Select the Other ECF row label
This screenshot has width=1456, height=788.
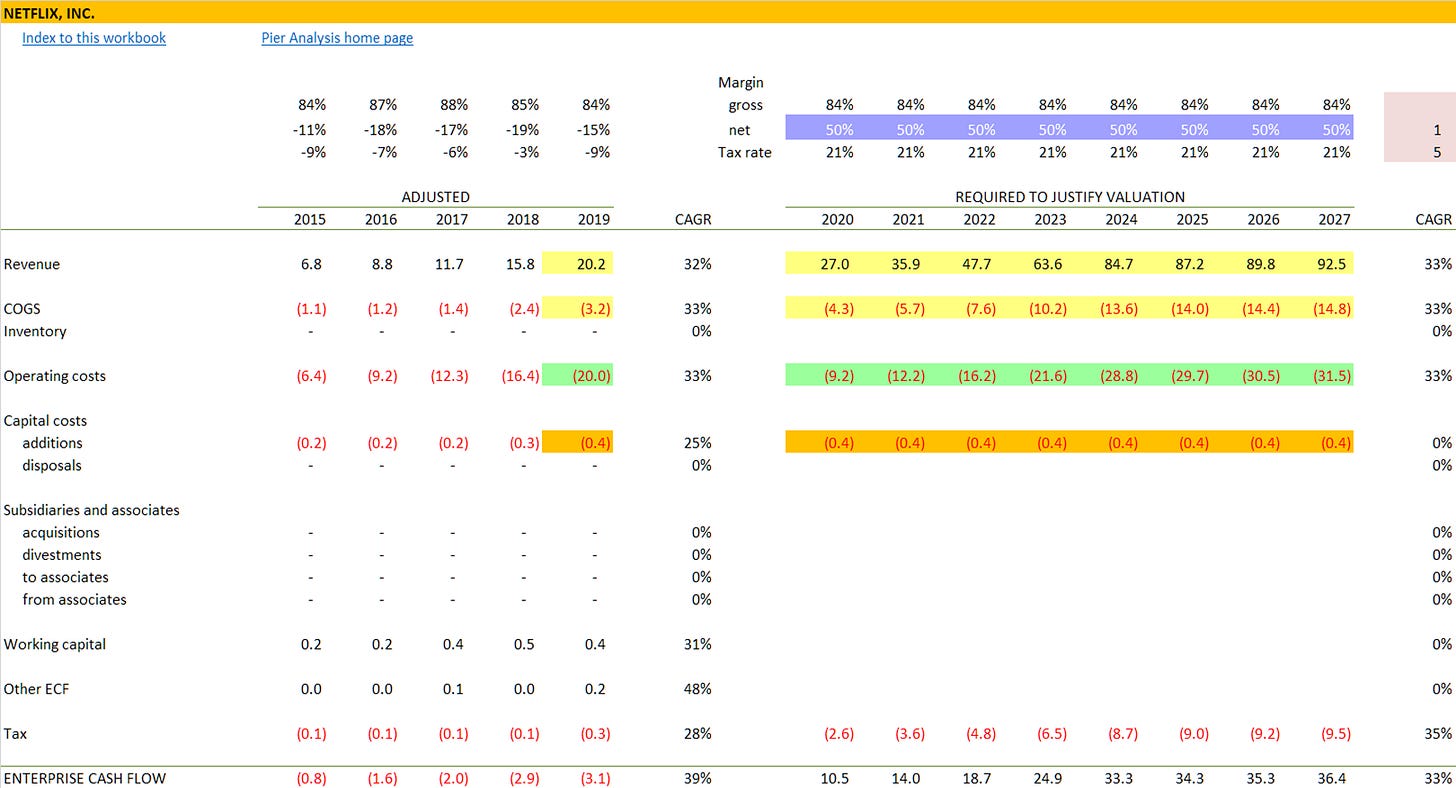[34, 689]
